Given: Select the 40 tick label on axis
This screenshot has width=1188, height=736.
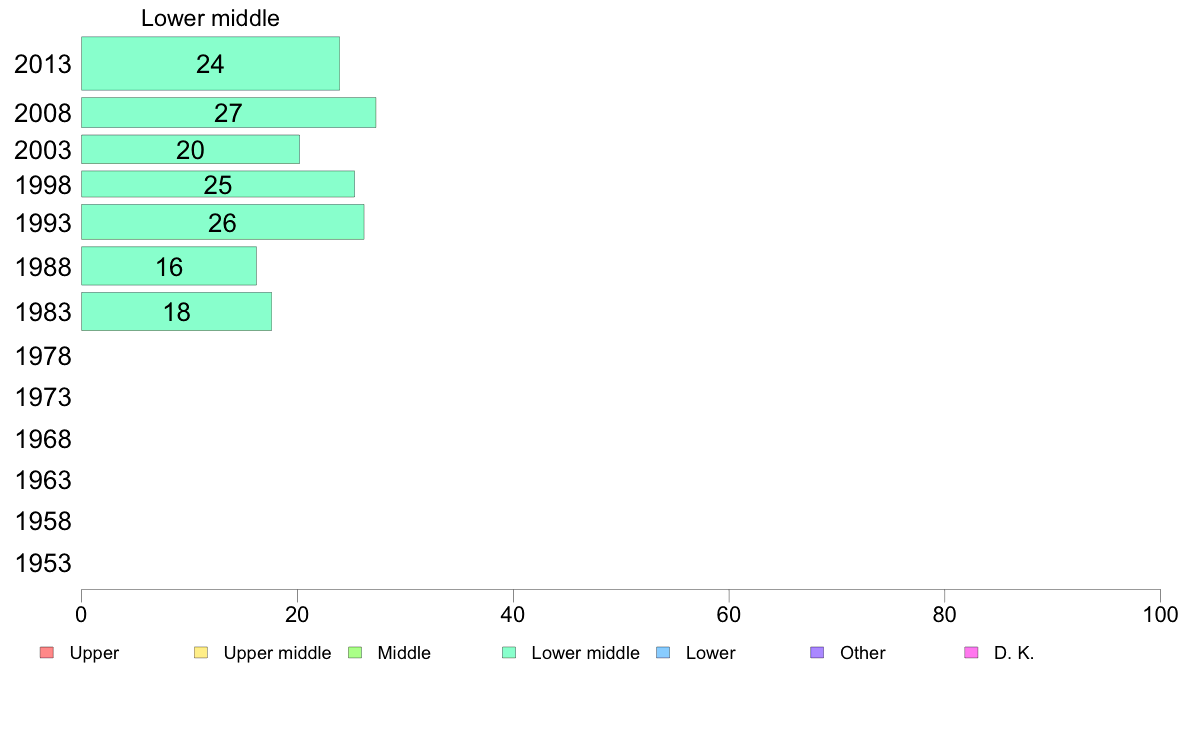Looking at the screenshot, I should 513,615.
